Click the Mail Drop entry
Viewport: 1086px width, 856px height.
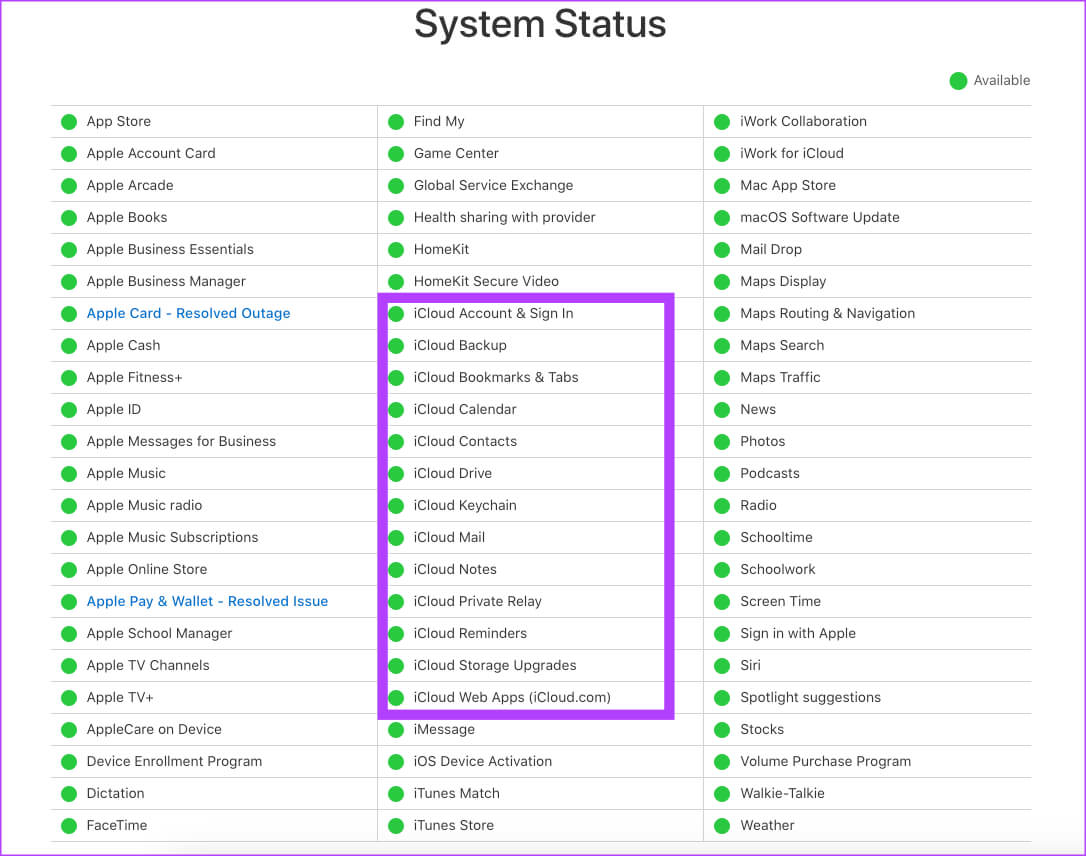770,249
